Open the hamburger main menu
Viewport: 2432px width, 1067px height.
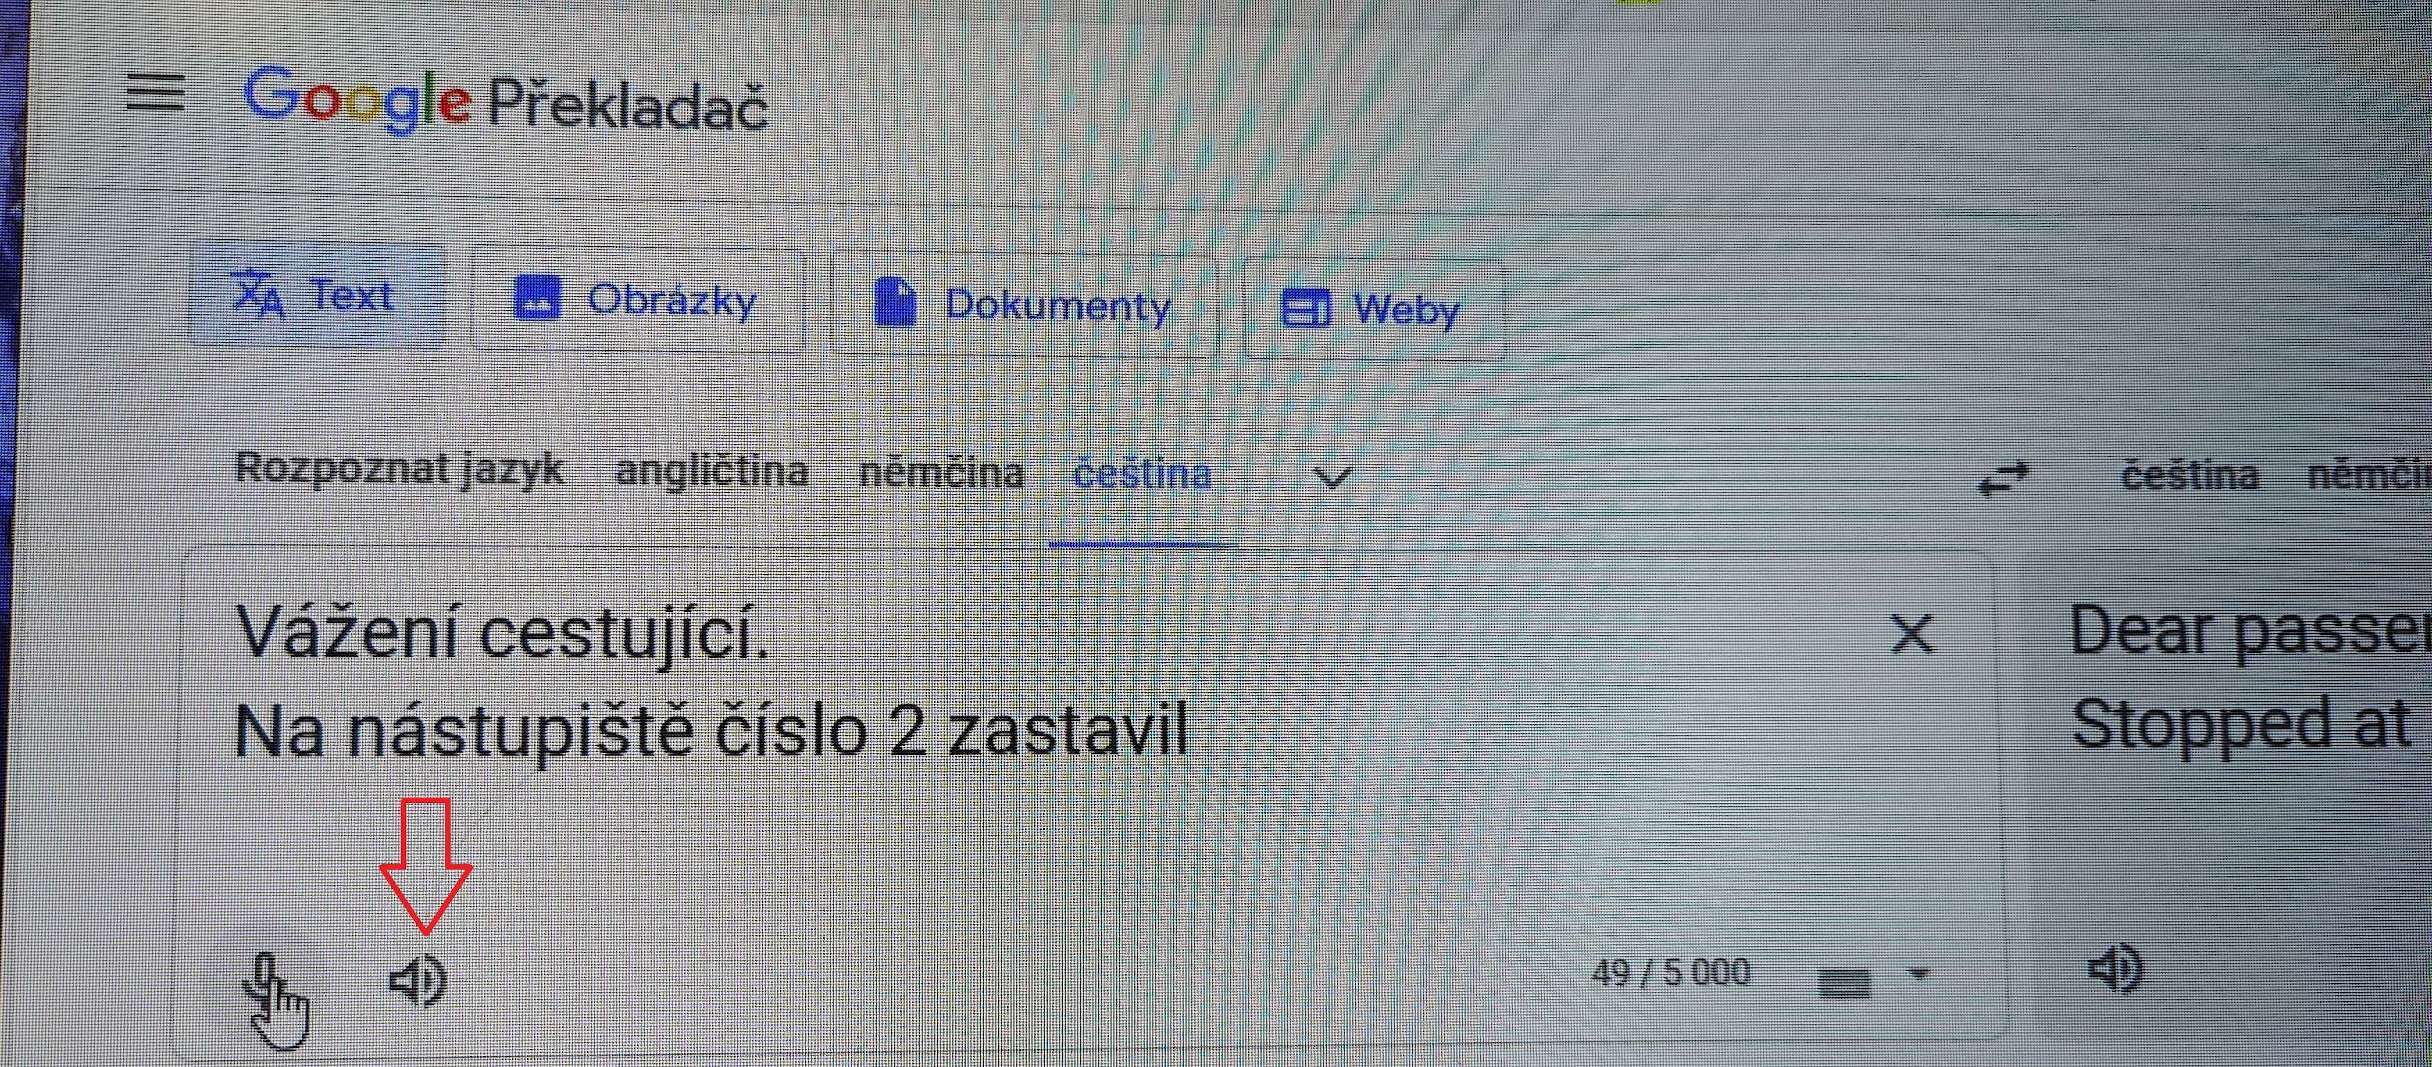click(x=156, y=91)
